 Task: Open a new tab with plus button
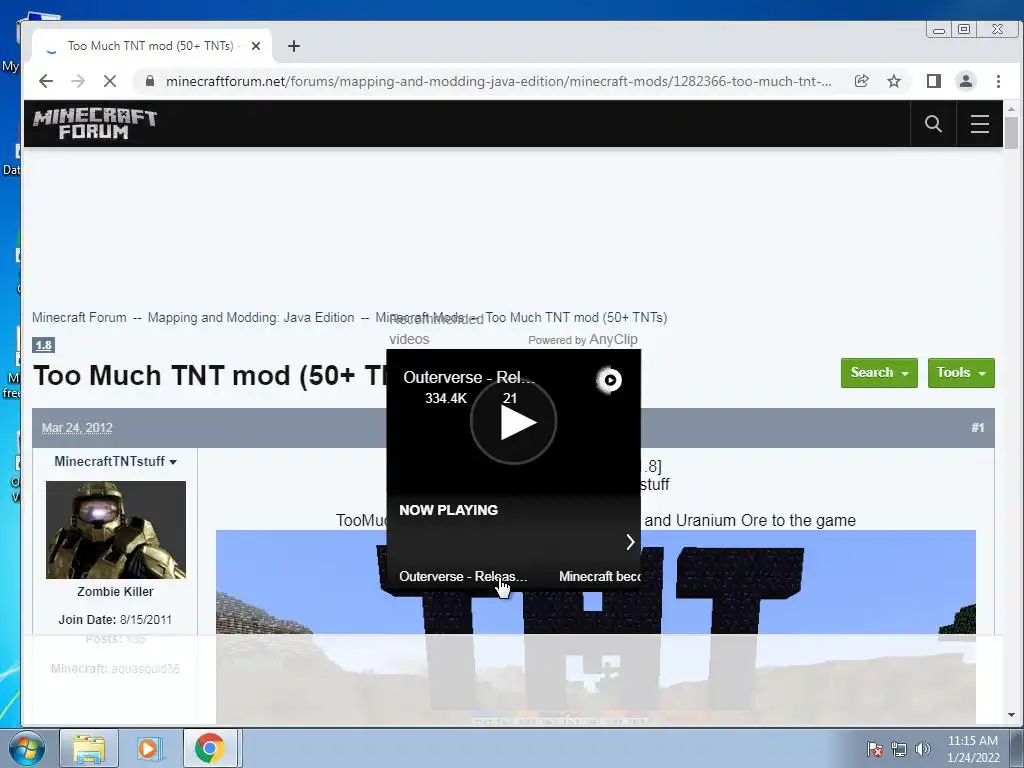pyautogui.click(x=294, y=46)
